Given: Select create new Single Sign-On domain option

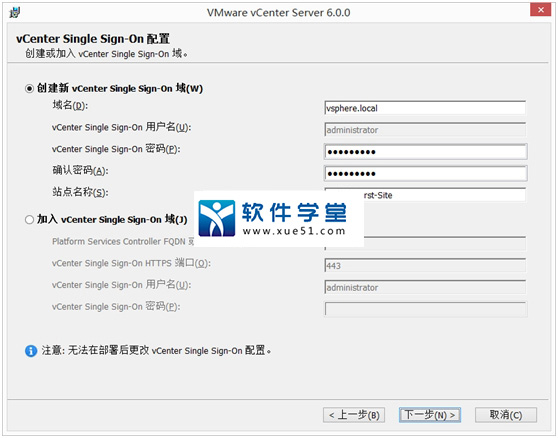Looking at the screenshot, I should tap(30, 88).
